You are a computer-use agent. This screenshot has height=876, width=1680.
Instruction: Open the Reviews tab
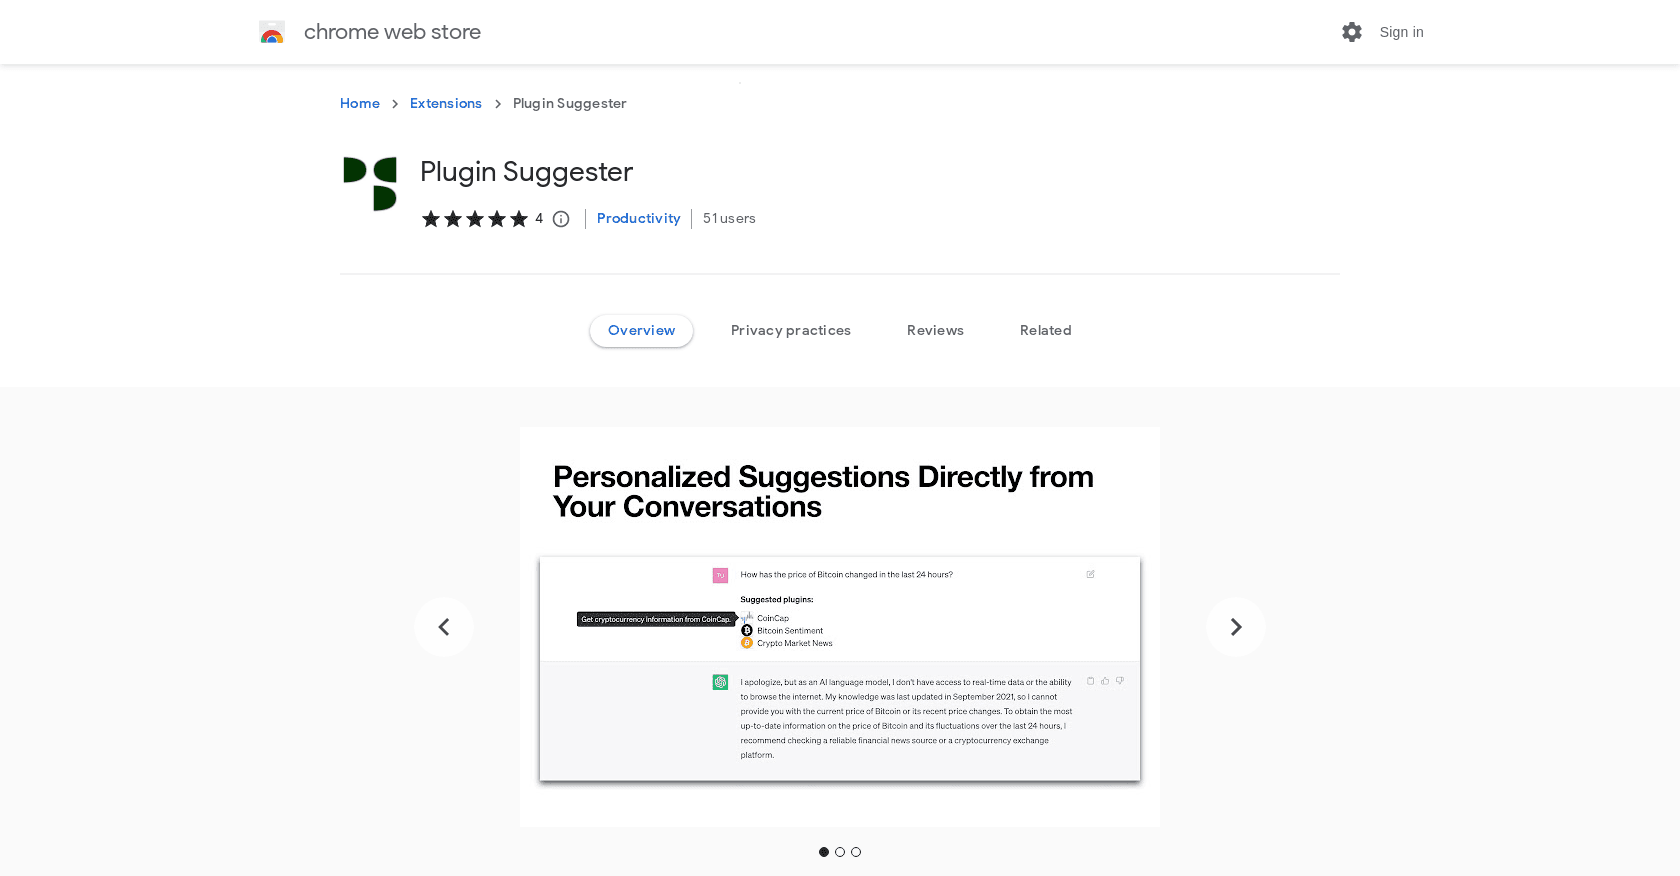coord(935,330)
